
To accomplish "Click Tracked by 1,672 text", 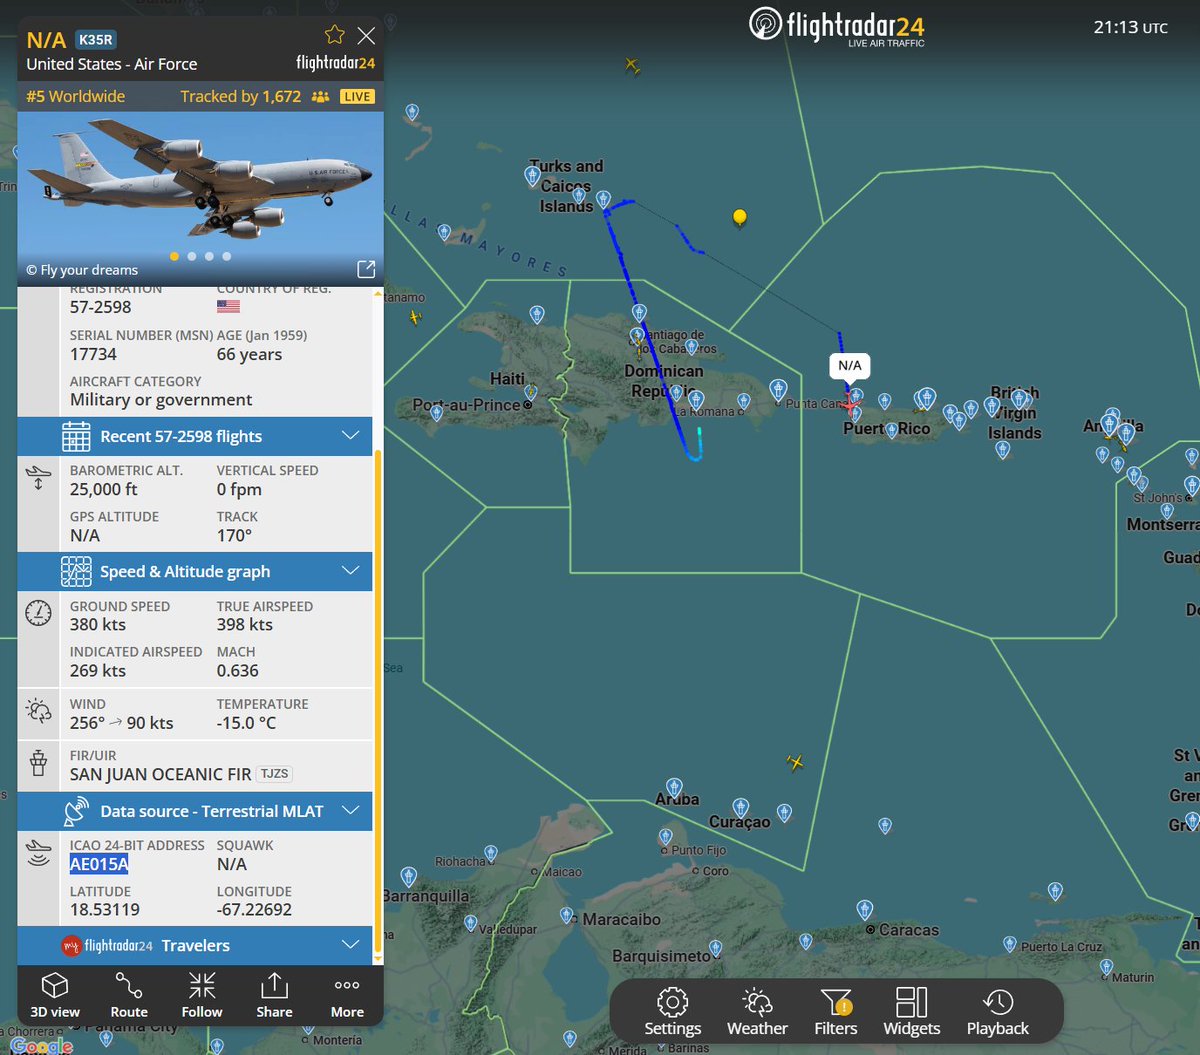I will pyautogui.click(x=240, y=96).
